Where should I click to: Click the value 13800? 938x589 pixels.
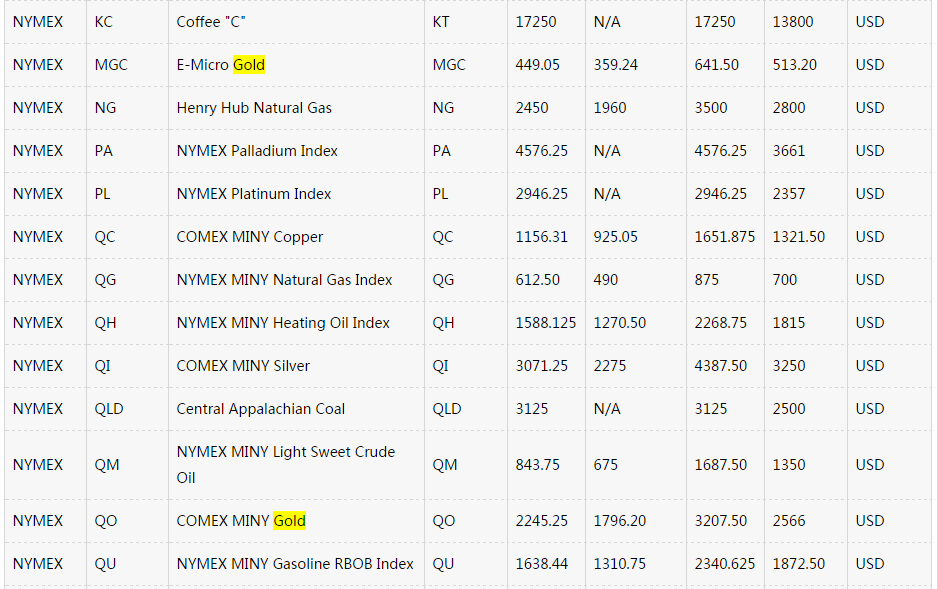tap(793, 22)
